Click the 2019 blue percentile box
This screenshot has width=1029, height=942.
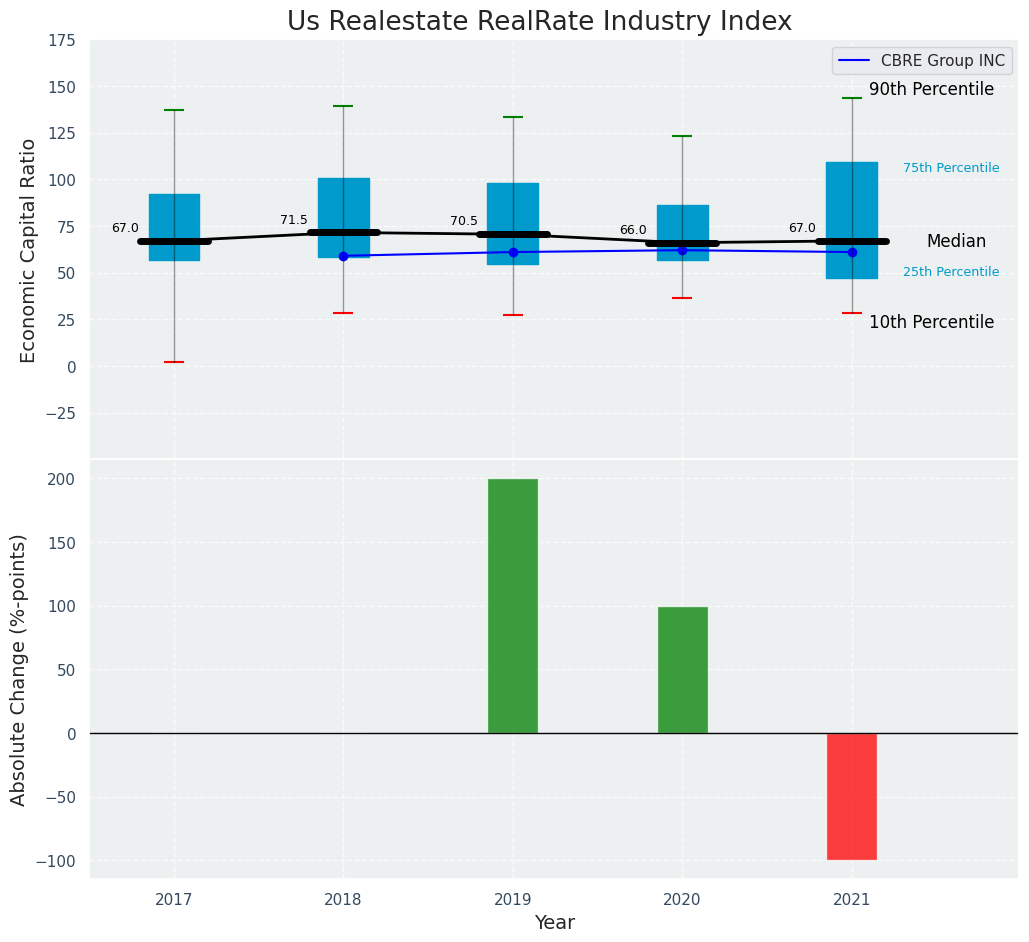coord(513,224)
